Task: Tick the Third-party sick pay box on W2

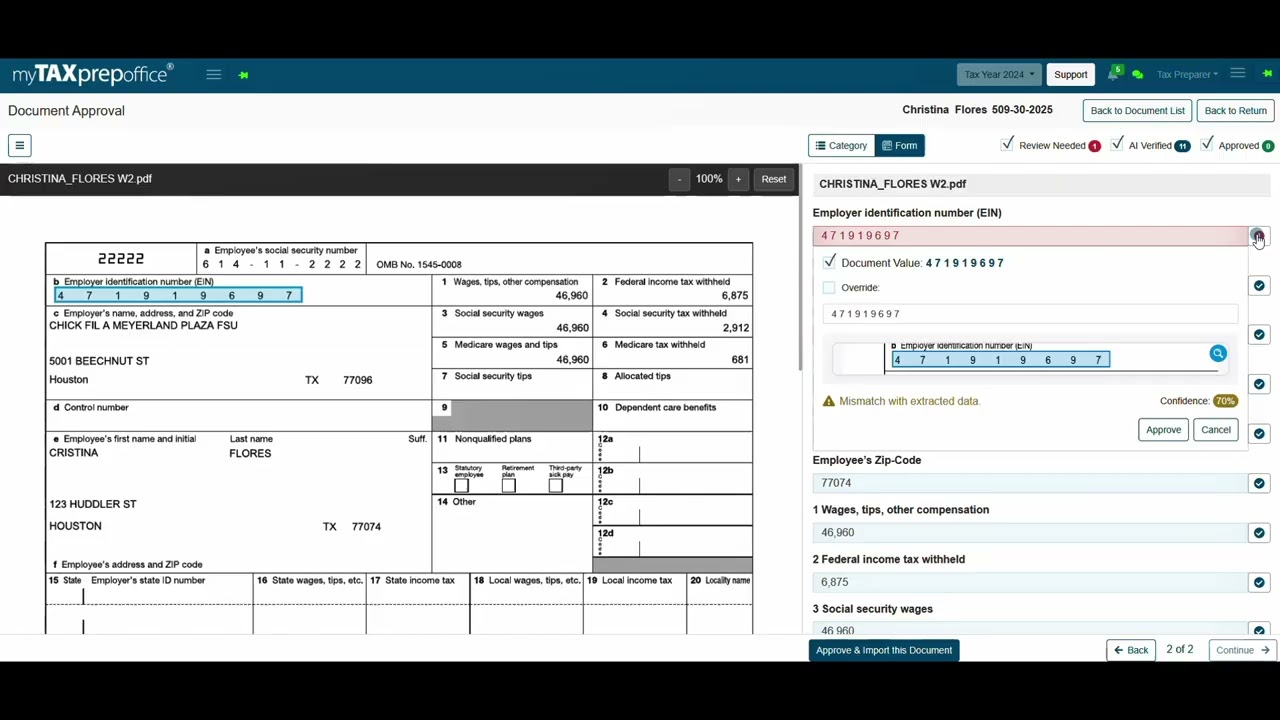Action: [x=556, y=486]
